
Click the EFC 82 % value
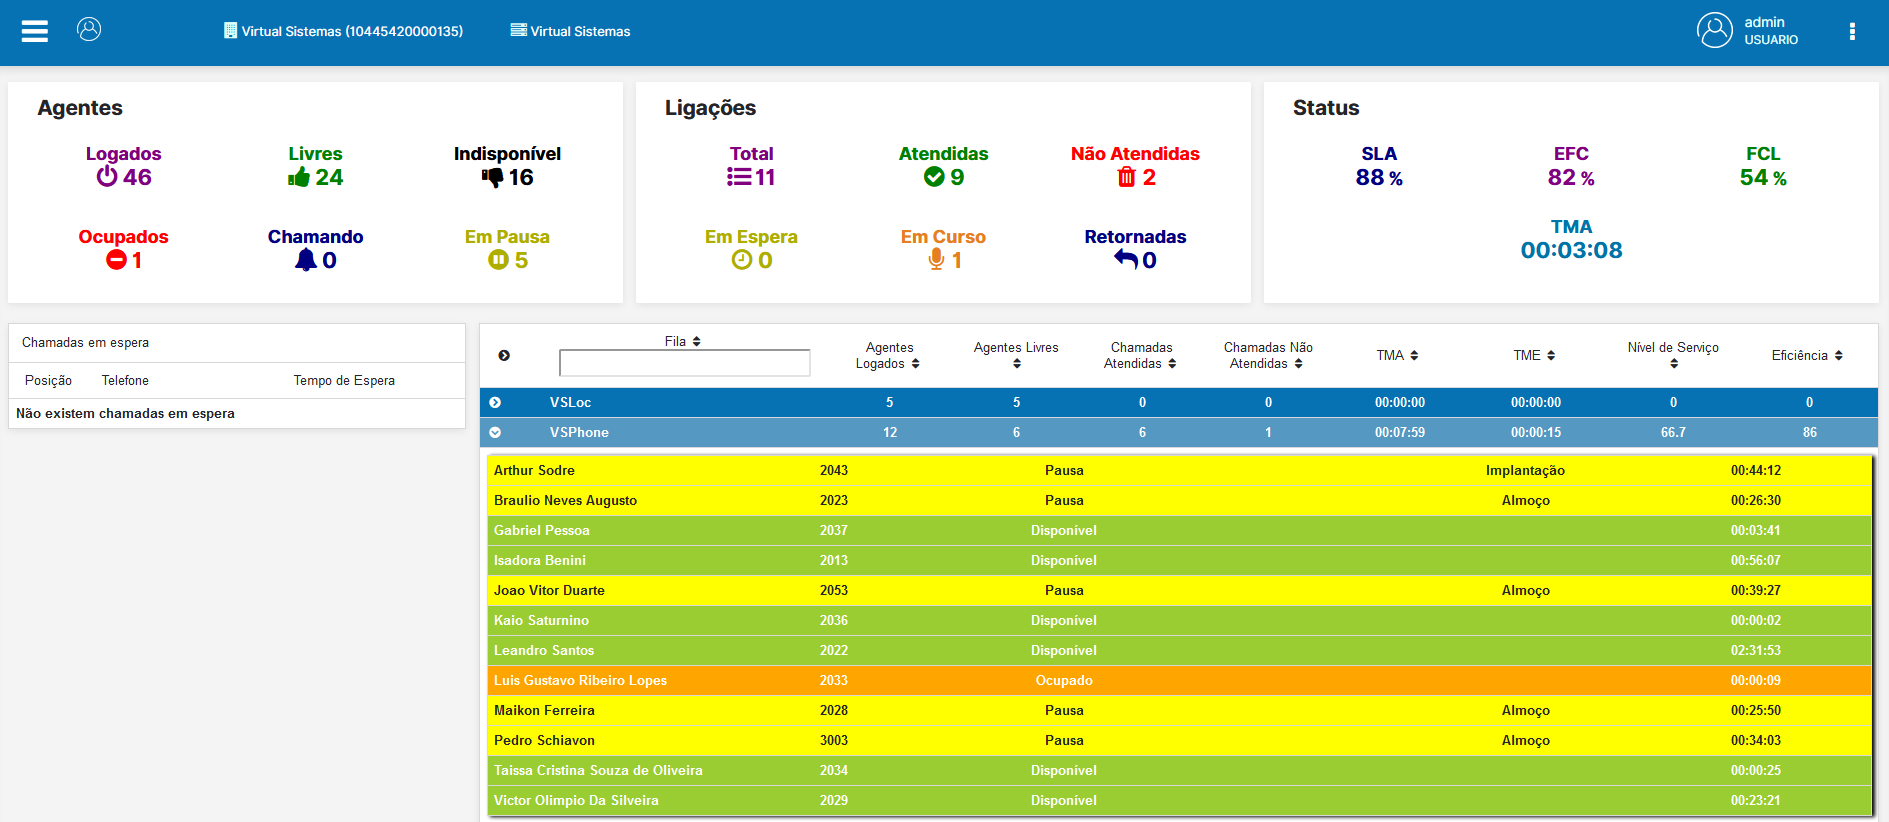pyautogui.click(x=1571, y=177)
